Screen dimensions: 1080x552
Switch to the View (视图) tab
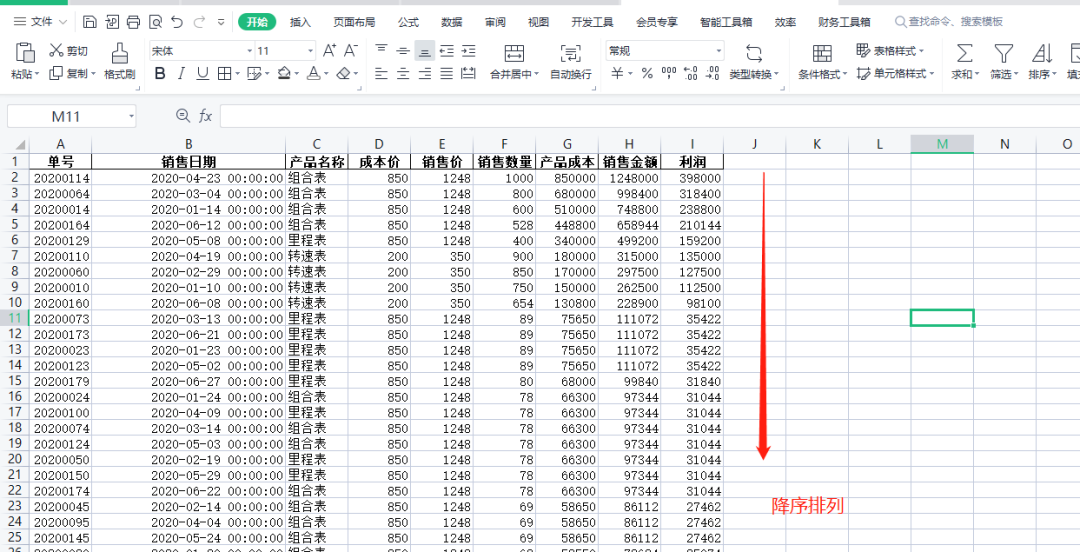pos(538,22)
